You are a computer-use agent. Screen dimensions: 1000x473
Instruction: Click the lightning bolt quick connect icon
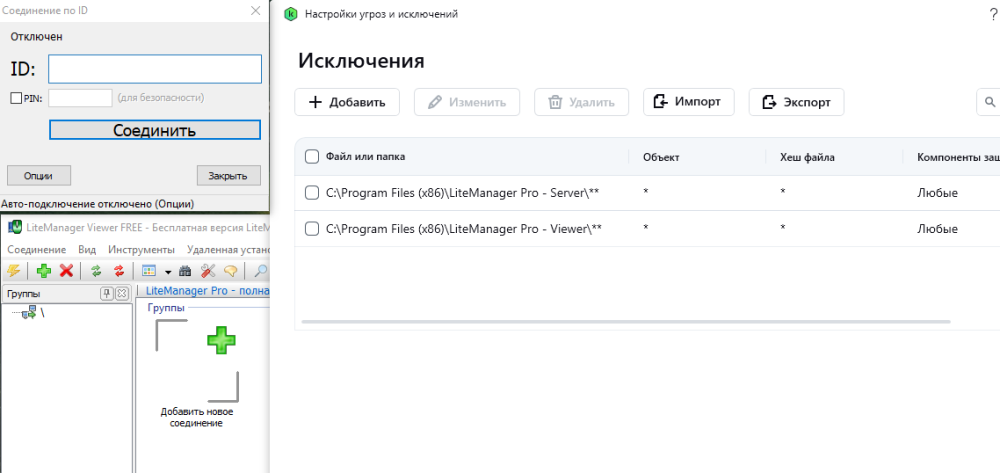[13, 271]
